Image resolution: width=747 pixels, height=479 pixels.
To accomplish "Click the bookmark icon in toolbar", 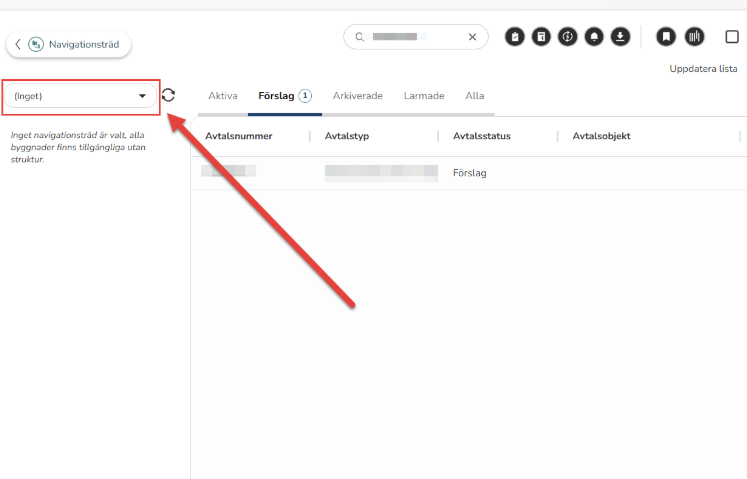I will coord(666,37).
